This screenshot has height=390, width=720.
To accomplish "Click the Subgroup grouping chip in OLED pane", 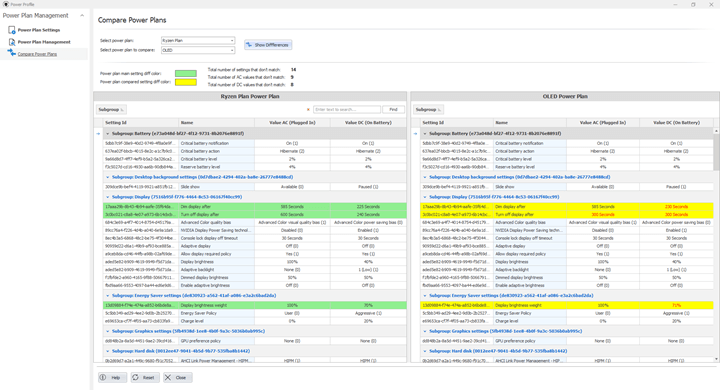I will tap(428, 109).
